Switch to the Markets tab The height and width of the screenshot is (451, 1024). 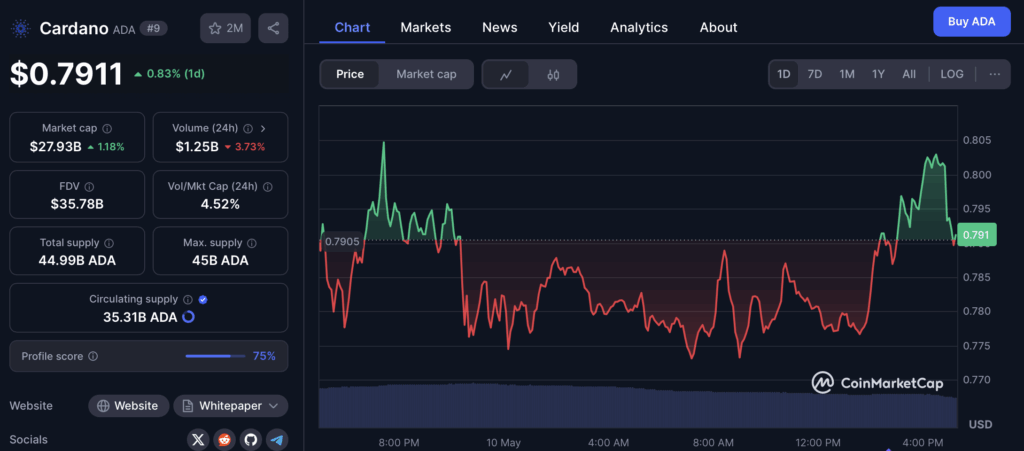click(x=426, y=27)
